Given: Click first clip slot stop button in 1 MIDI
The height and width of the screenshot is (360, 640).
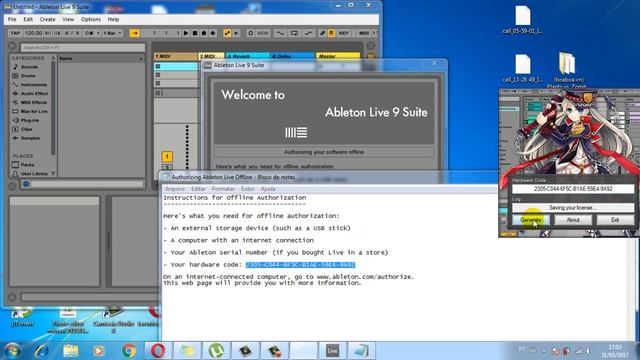Looking at the screenshot, I should pyautogui.click(x=158, y=66).
